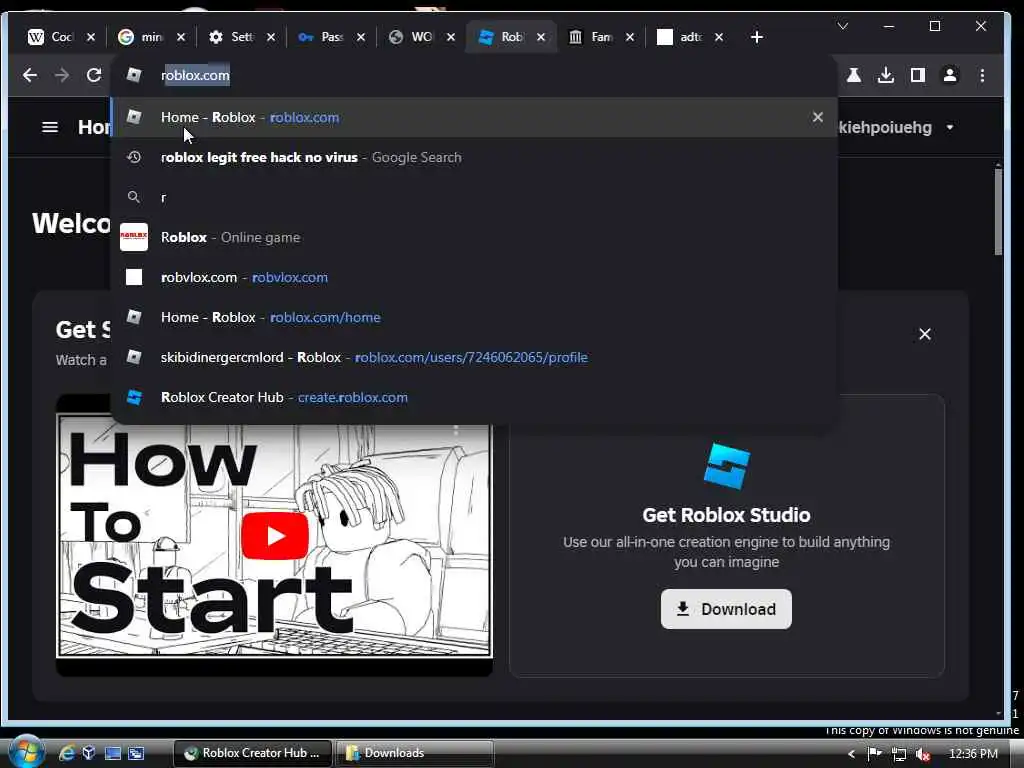Select the 'r' search suggestion
This screenshot has width=1024, height=768.
[474, 197]
